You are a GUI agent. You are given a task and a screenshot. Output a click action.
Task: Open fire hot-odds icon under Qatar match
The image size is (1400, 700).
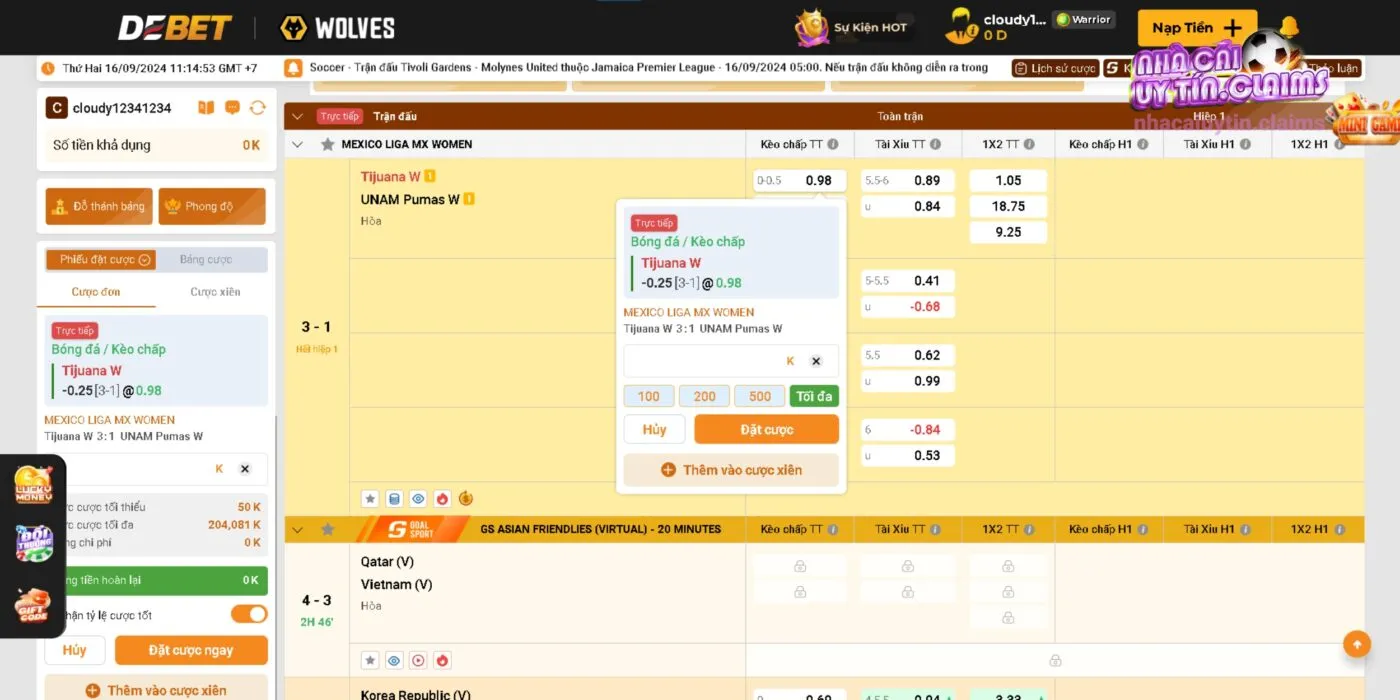(x=443, y=660)
